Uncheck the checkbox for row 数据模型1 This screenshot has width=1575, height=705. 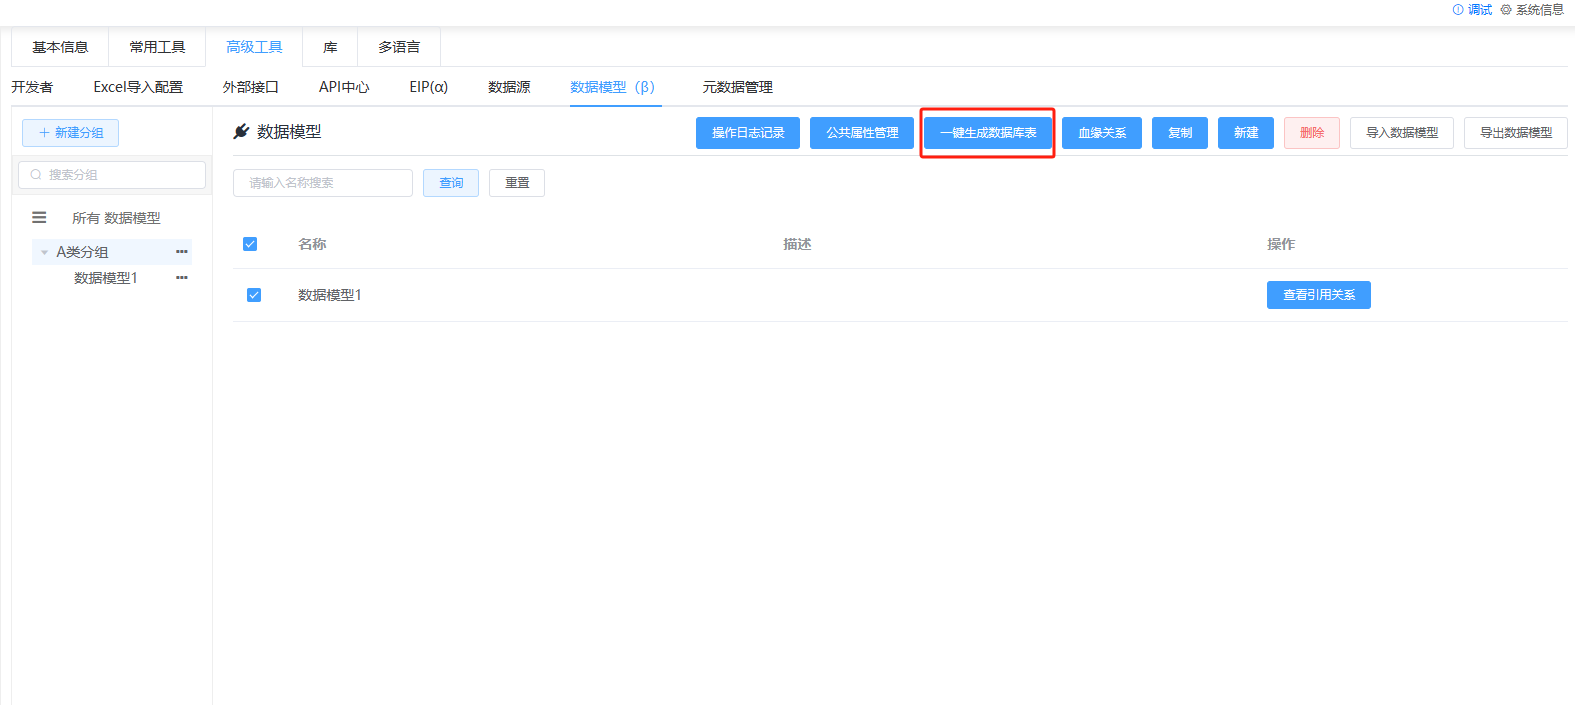pos(254,295)
